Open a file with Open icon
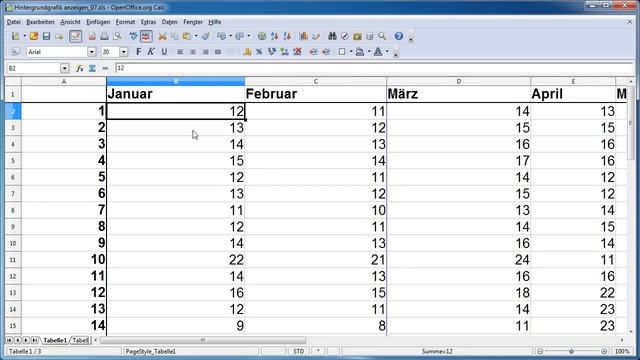Image resolution: width=640 pixels, height=360 pixels. point(33,36)
